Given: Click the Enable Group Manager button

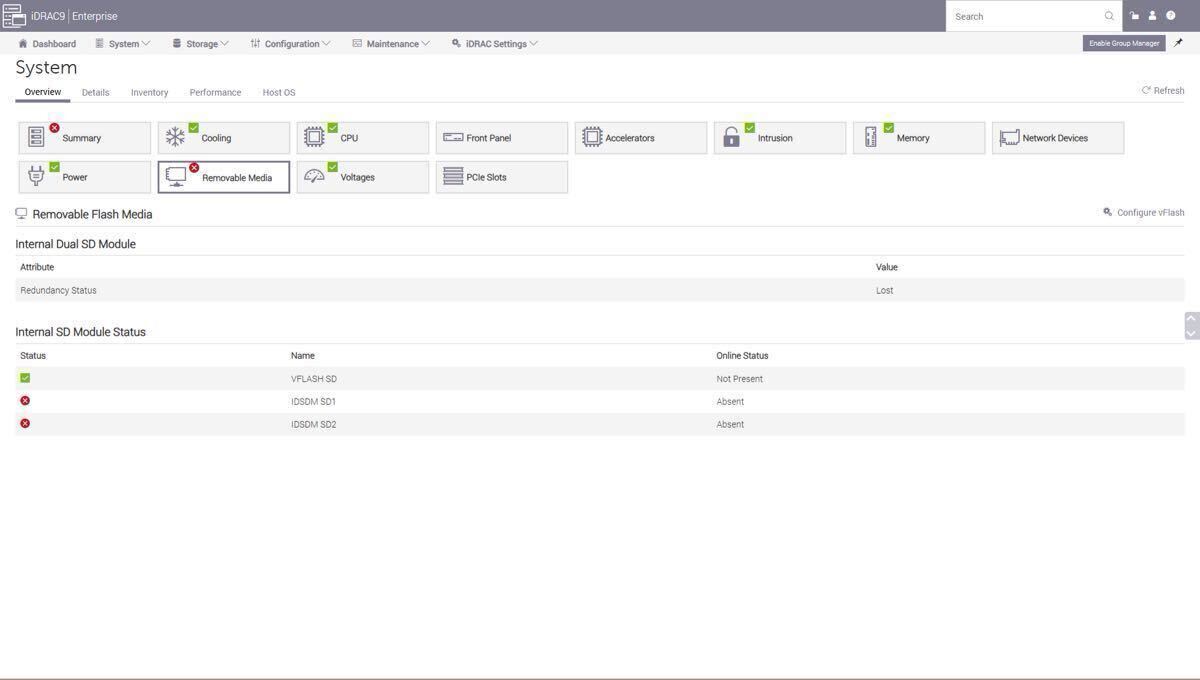Looking at the screenshot, I should coord(1124,43).
